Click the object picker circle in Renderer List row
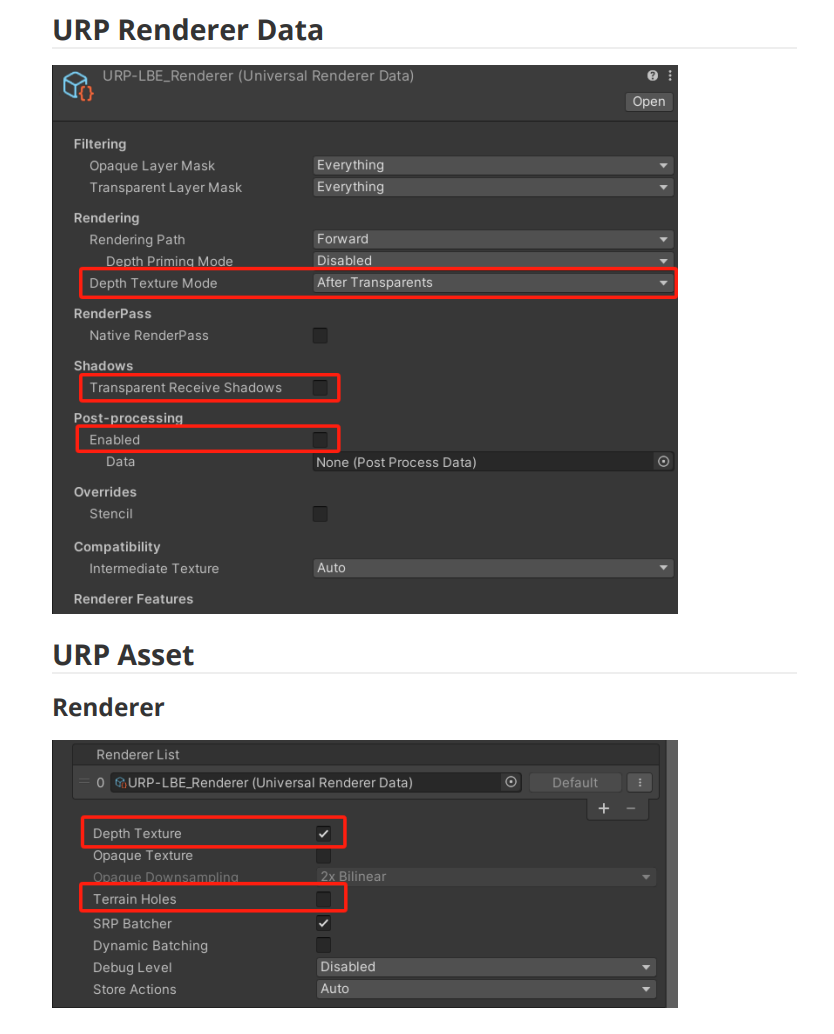834x1034 pixels. [511, 782]
